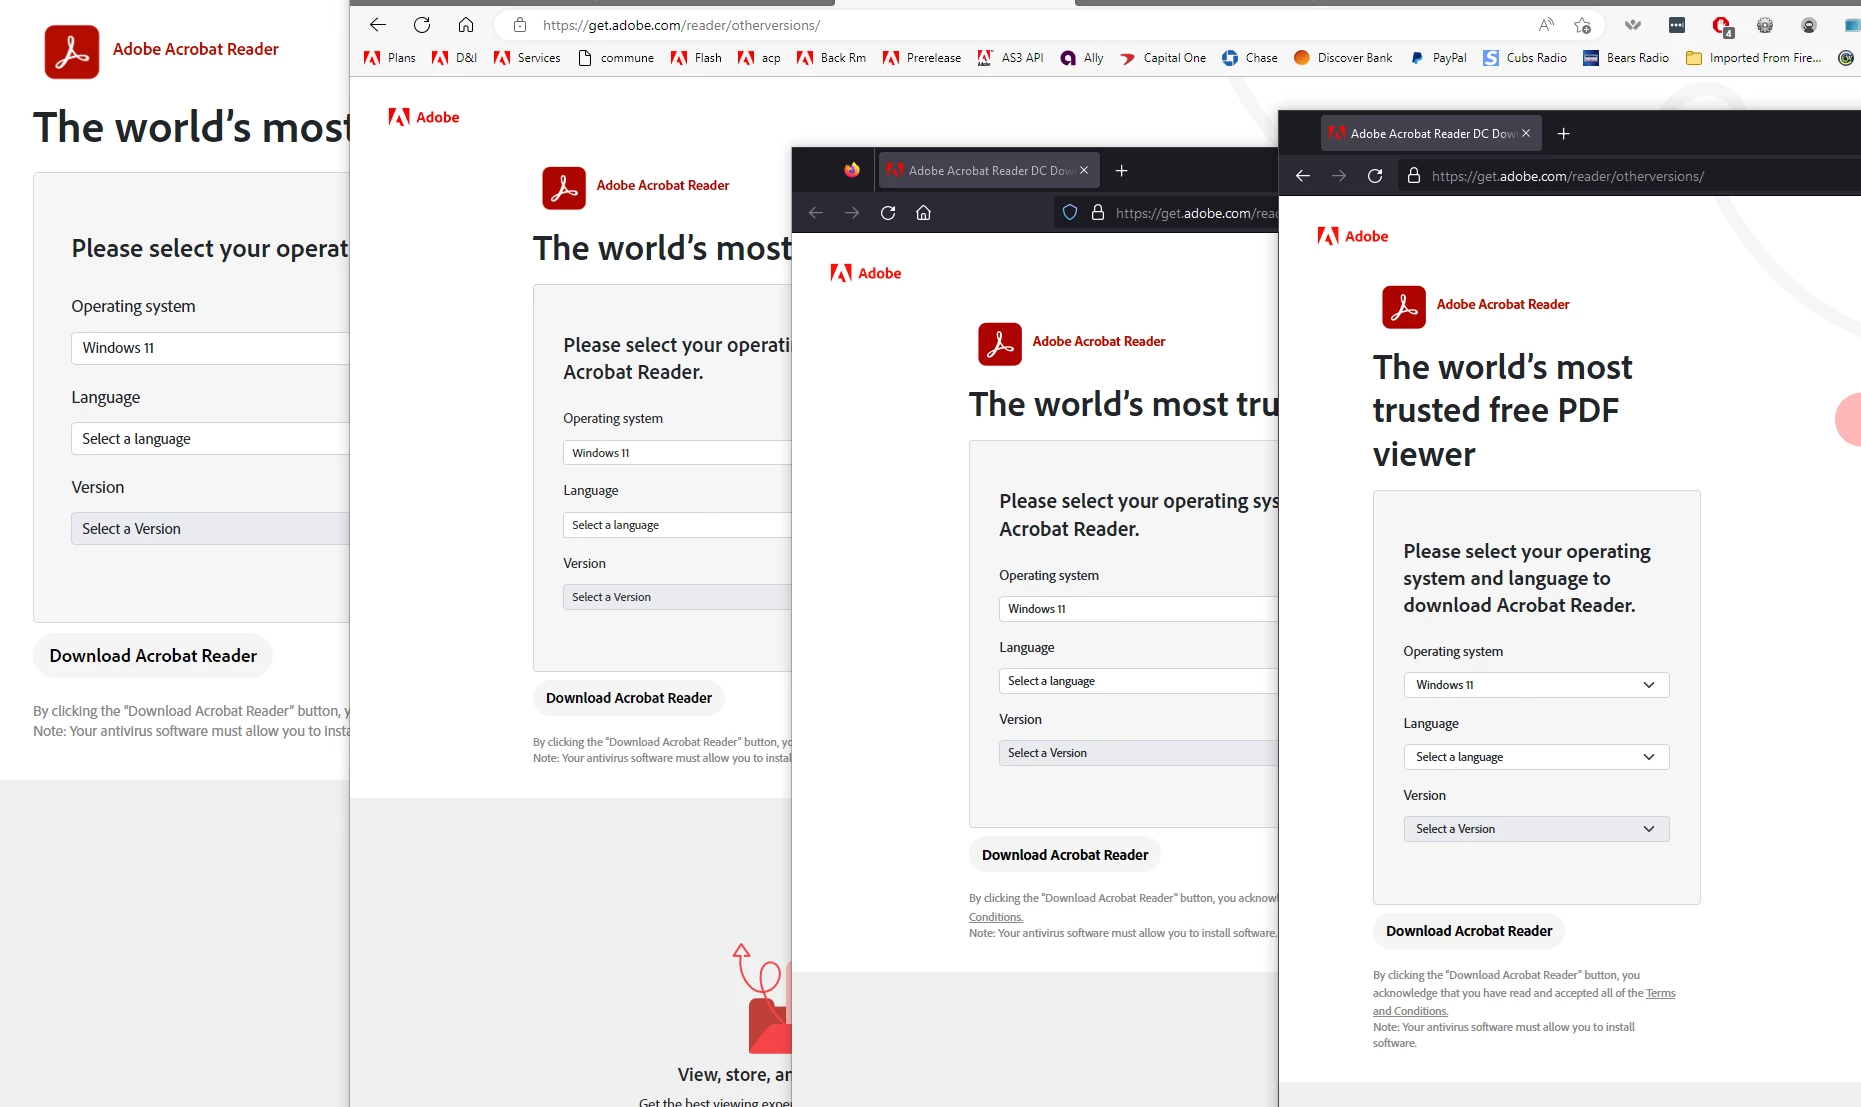1861x1107 pixels.
Task: Open the Bears Radio bookmark
Action: click(x=1626, y=58)
